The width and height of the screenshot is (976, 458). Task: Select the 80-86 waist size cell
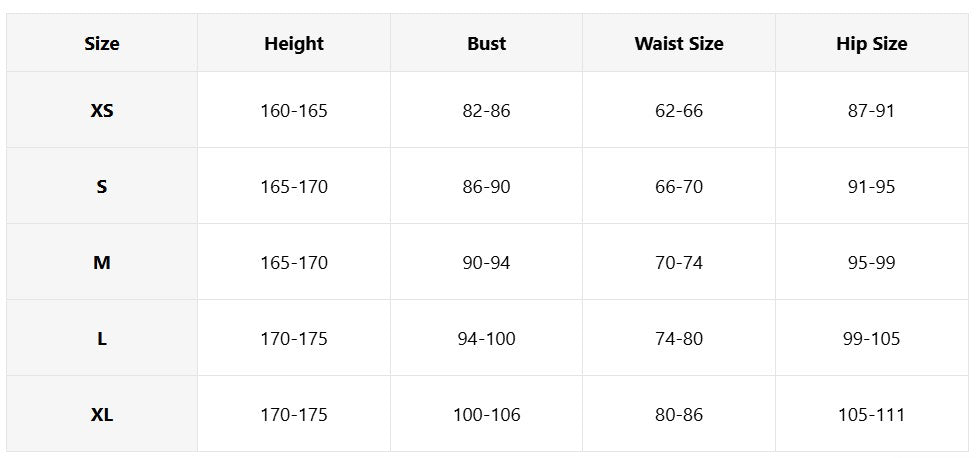[x=679, y=414]
